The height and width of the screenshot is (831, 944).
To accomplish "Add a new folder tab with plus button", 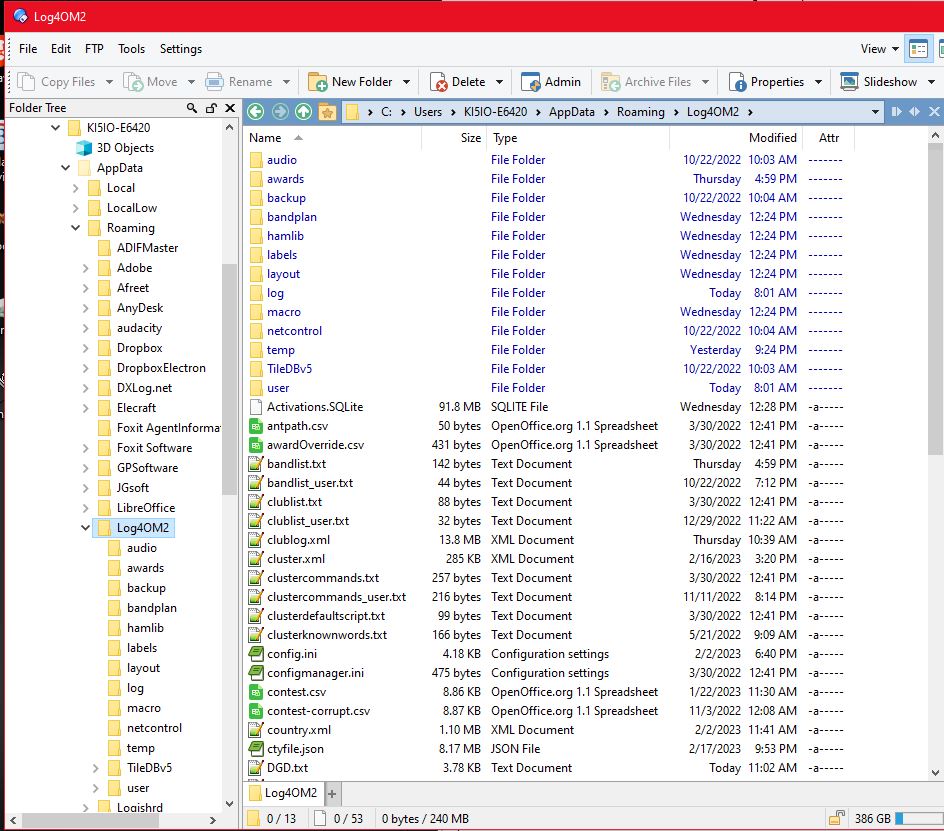I will click(332, 794).
